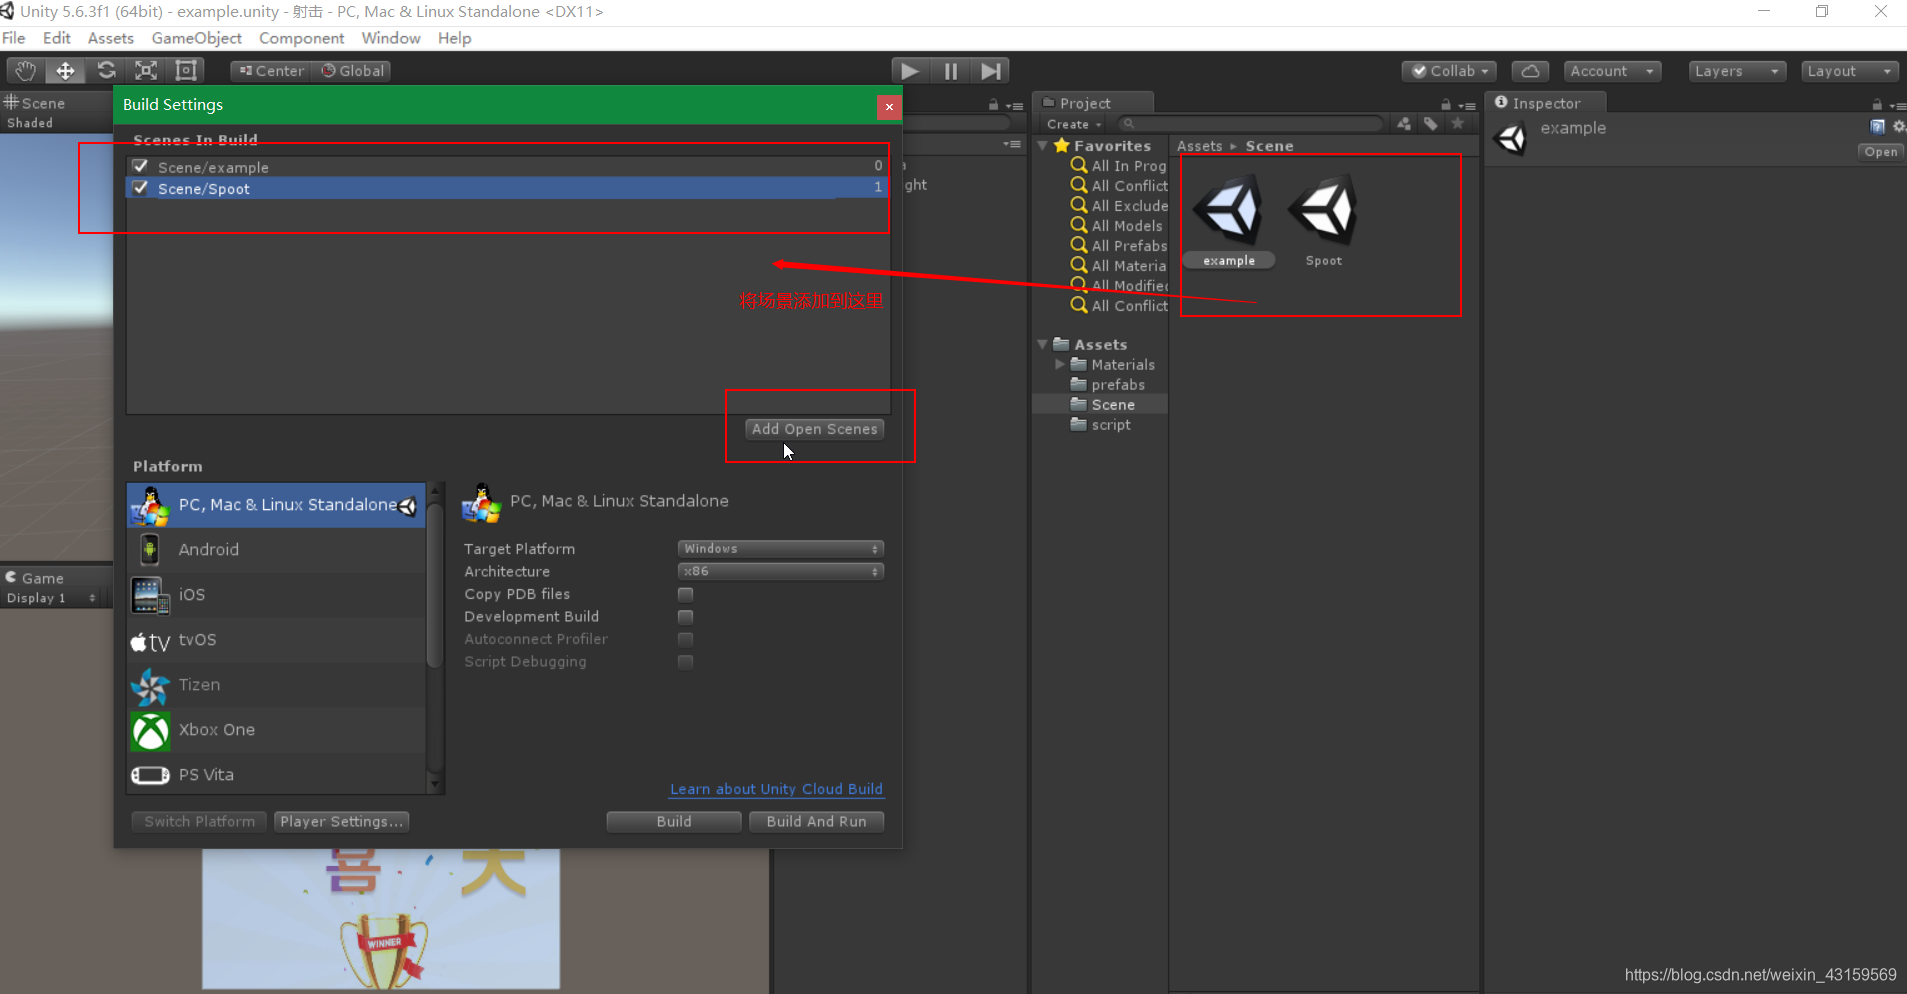Select the PS Vita platform

coord(276,775)
